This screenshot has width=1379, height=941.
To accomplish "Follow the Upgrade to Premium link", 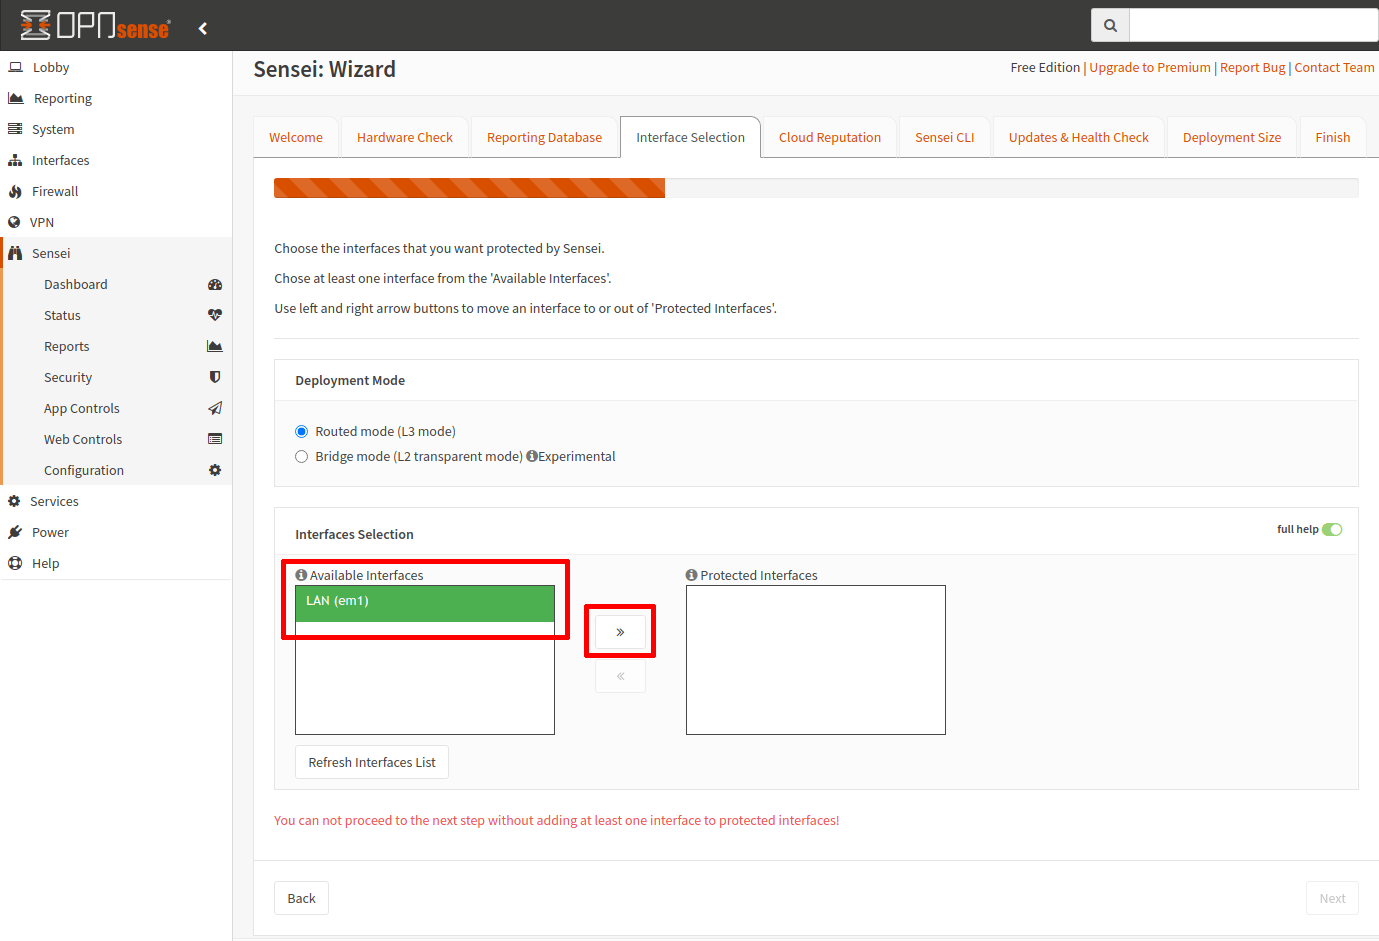I will click(x=1149, y=68).
